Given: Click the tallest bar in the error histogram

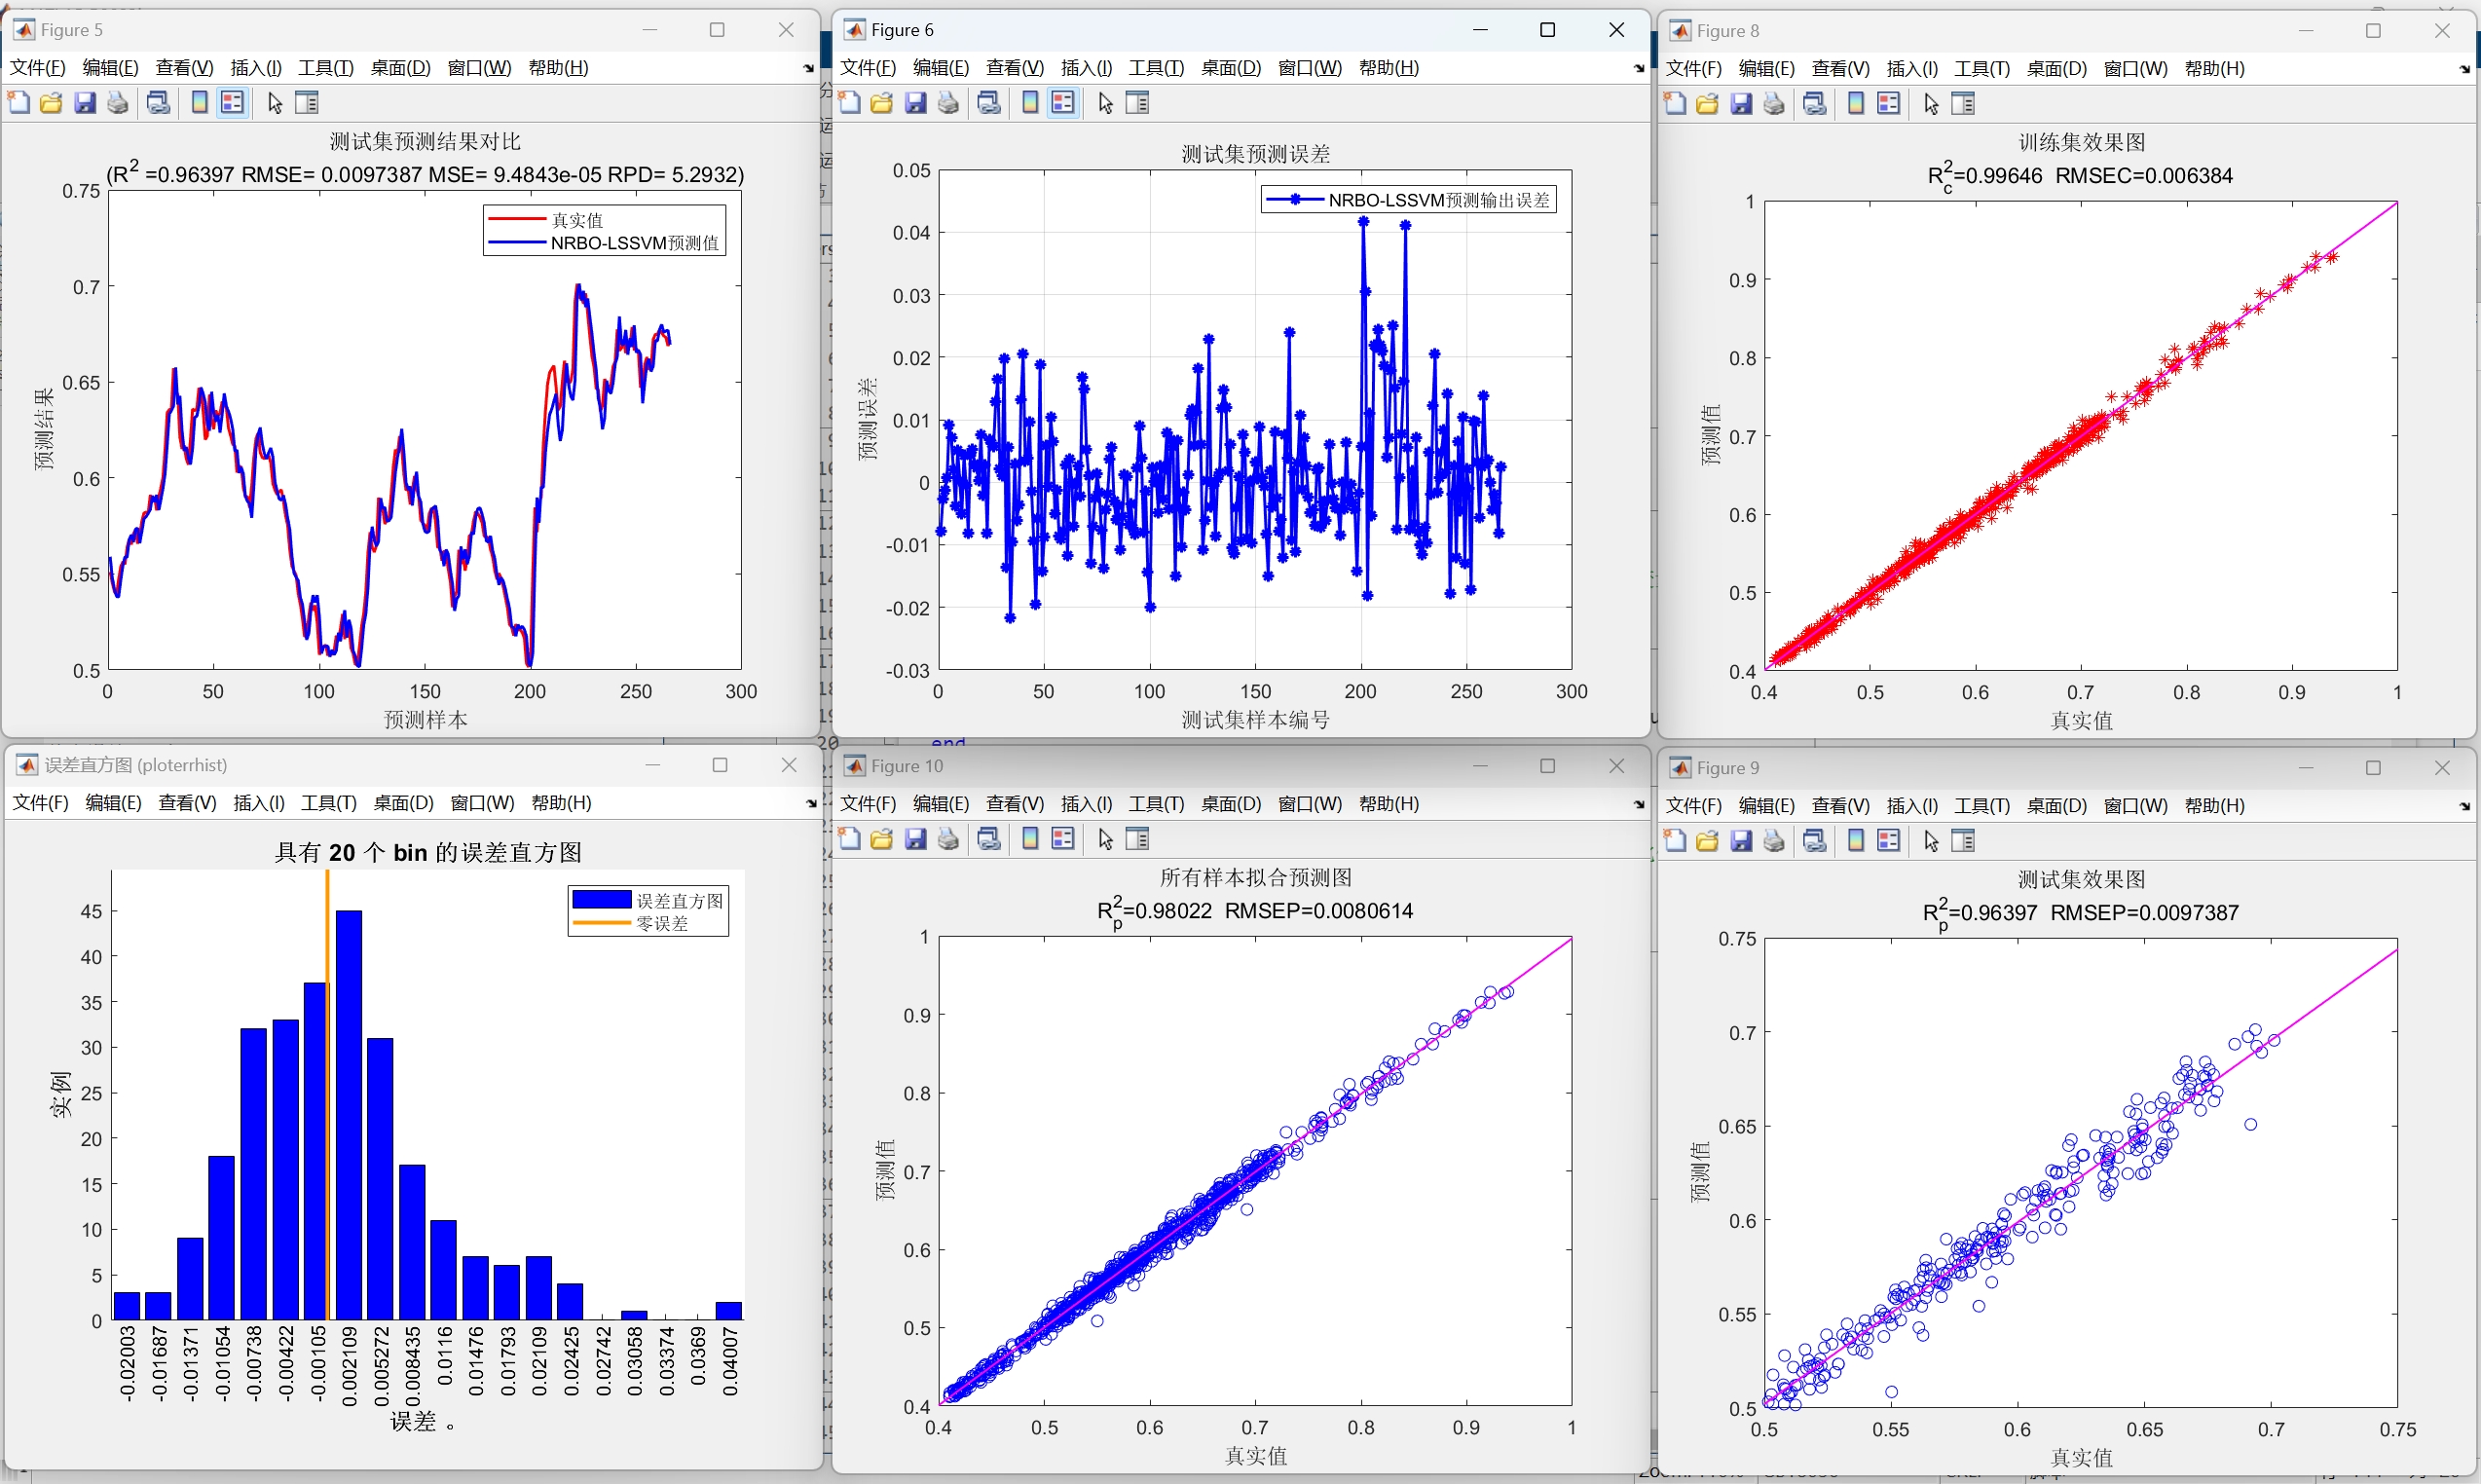Looking at the screenshot, I should point(349,1114).
